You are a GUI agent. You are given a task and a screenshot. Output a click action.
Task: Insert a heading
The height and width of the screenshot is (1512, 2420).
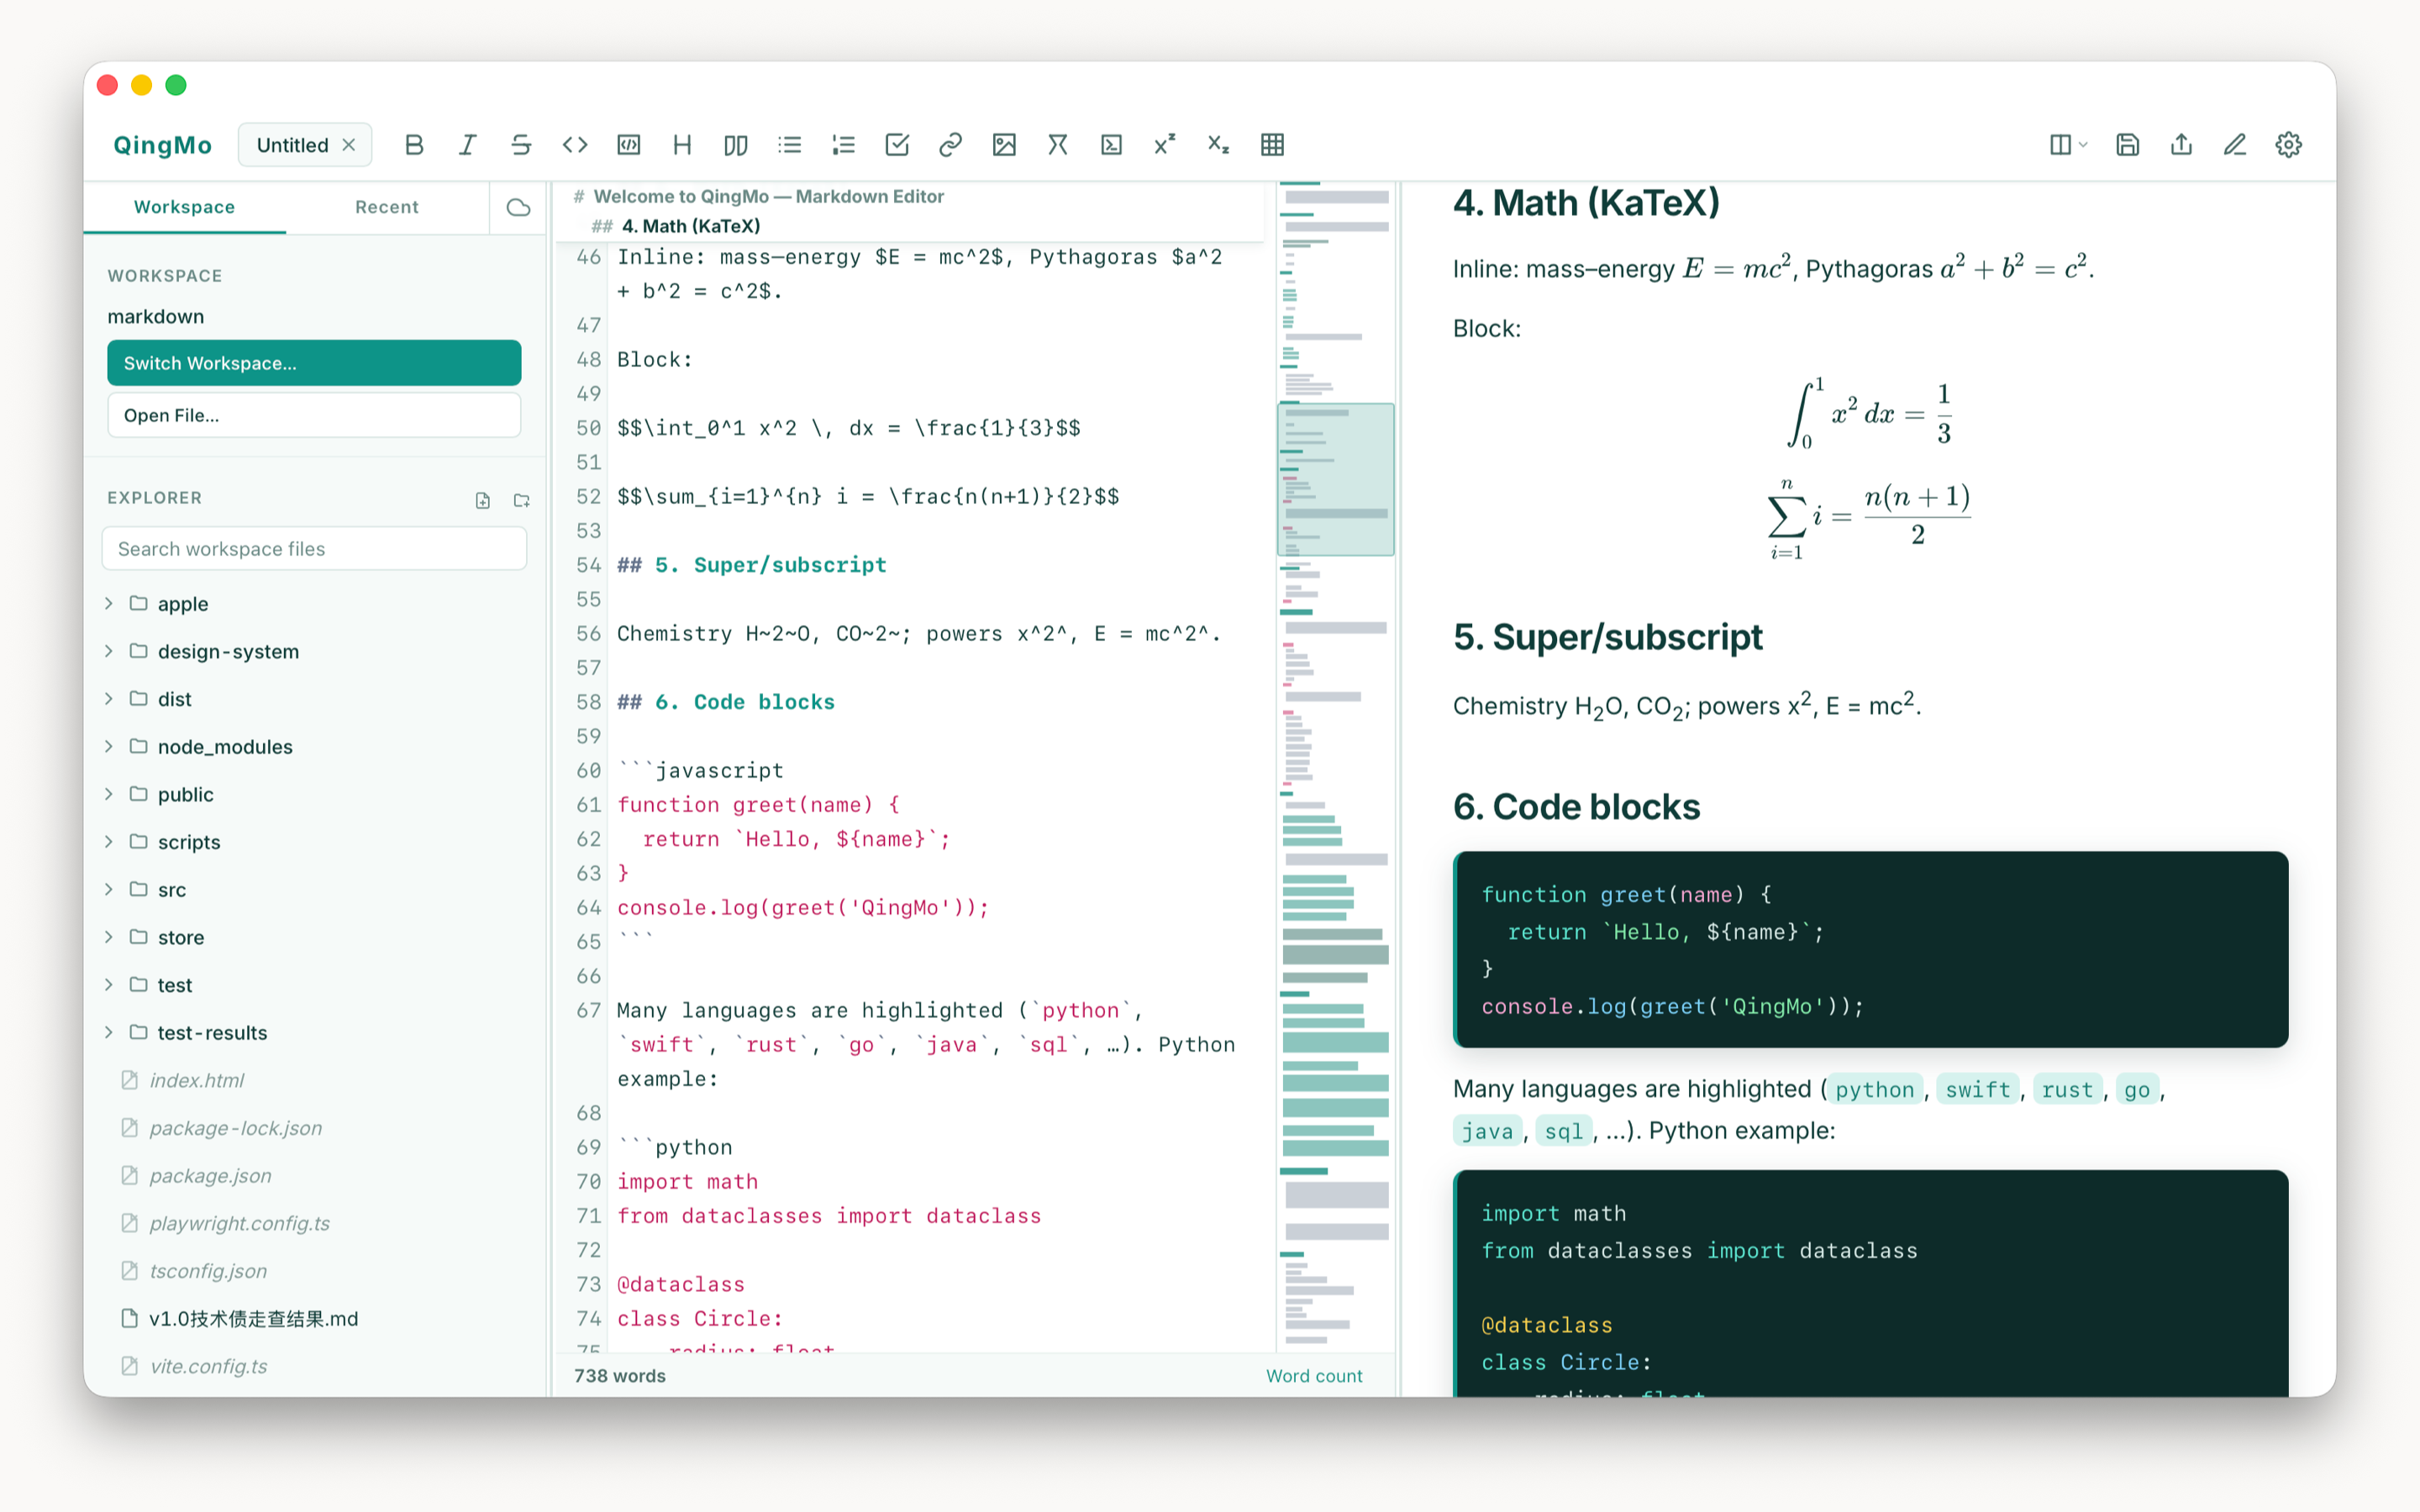[682, 145]
